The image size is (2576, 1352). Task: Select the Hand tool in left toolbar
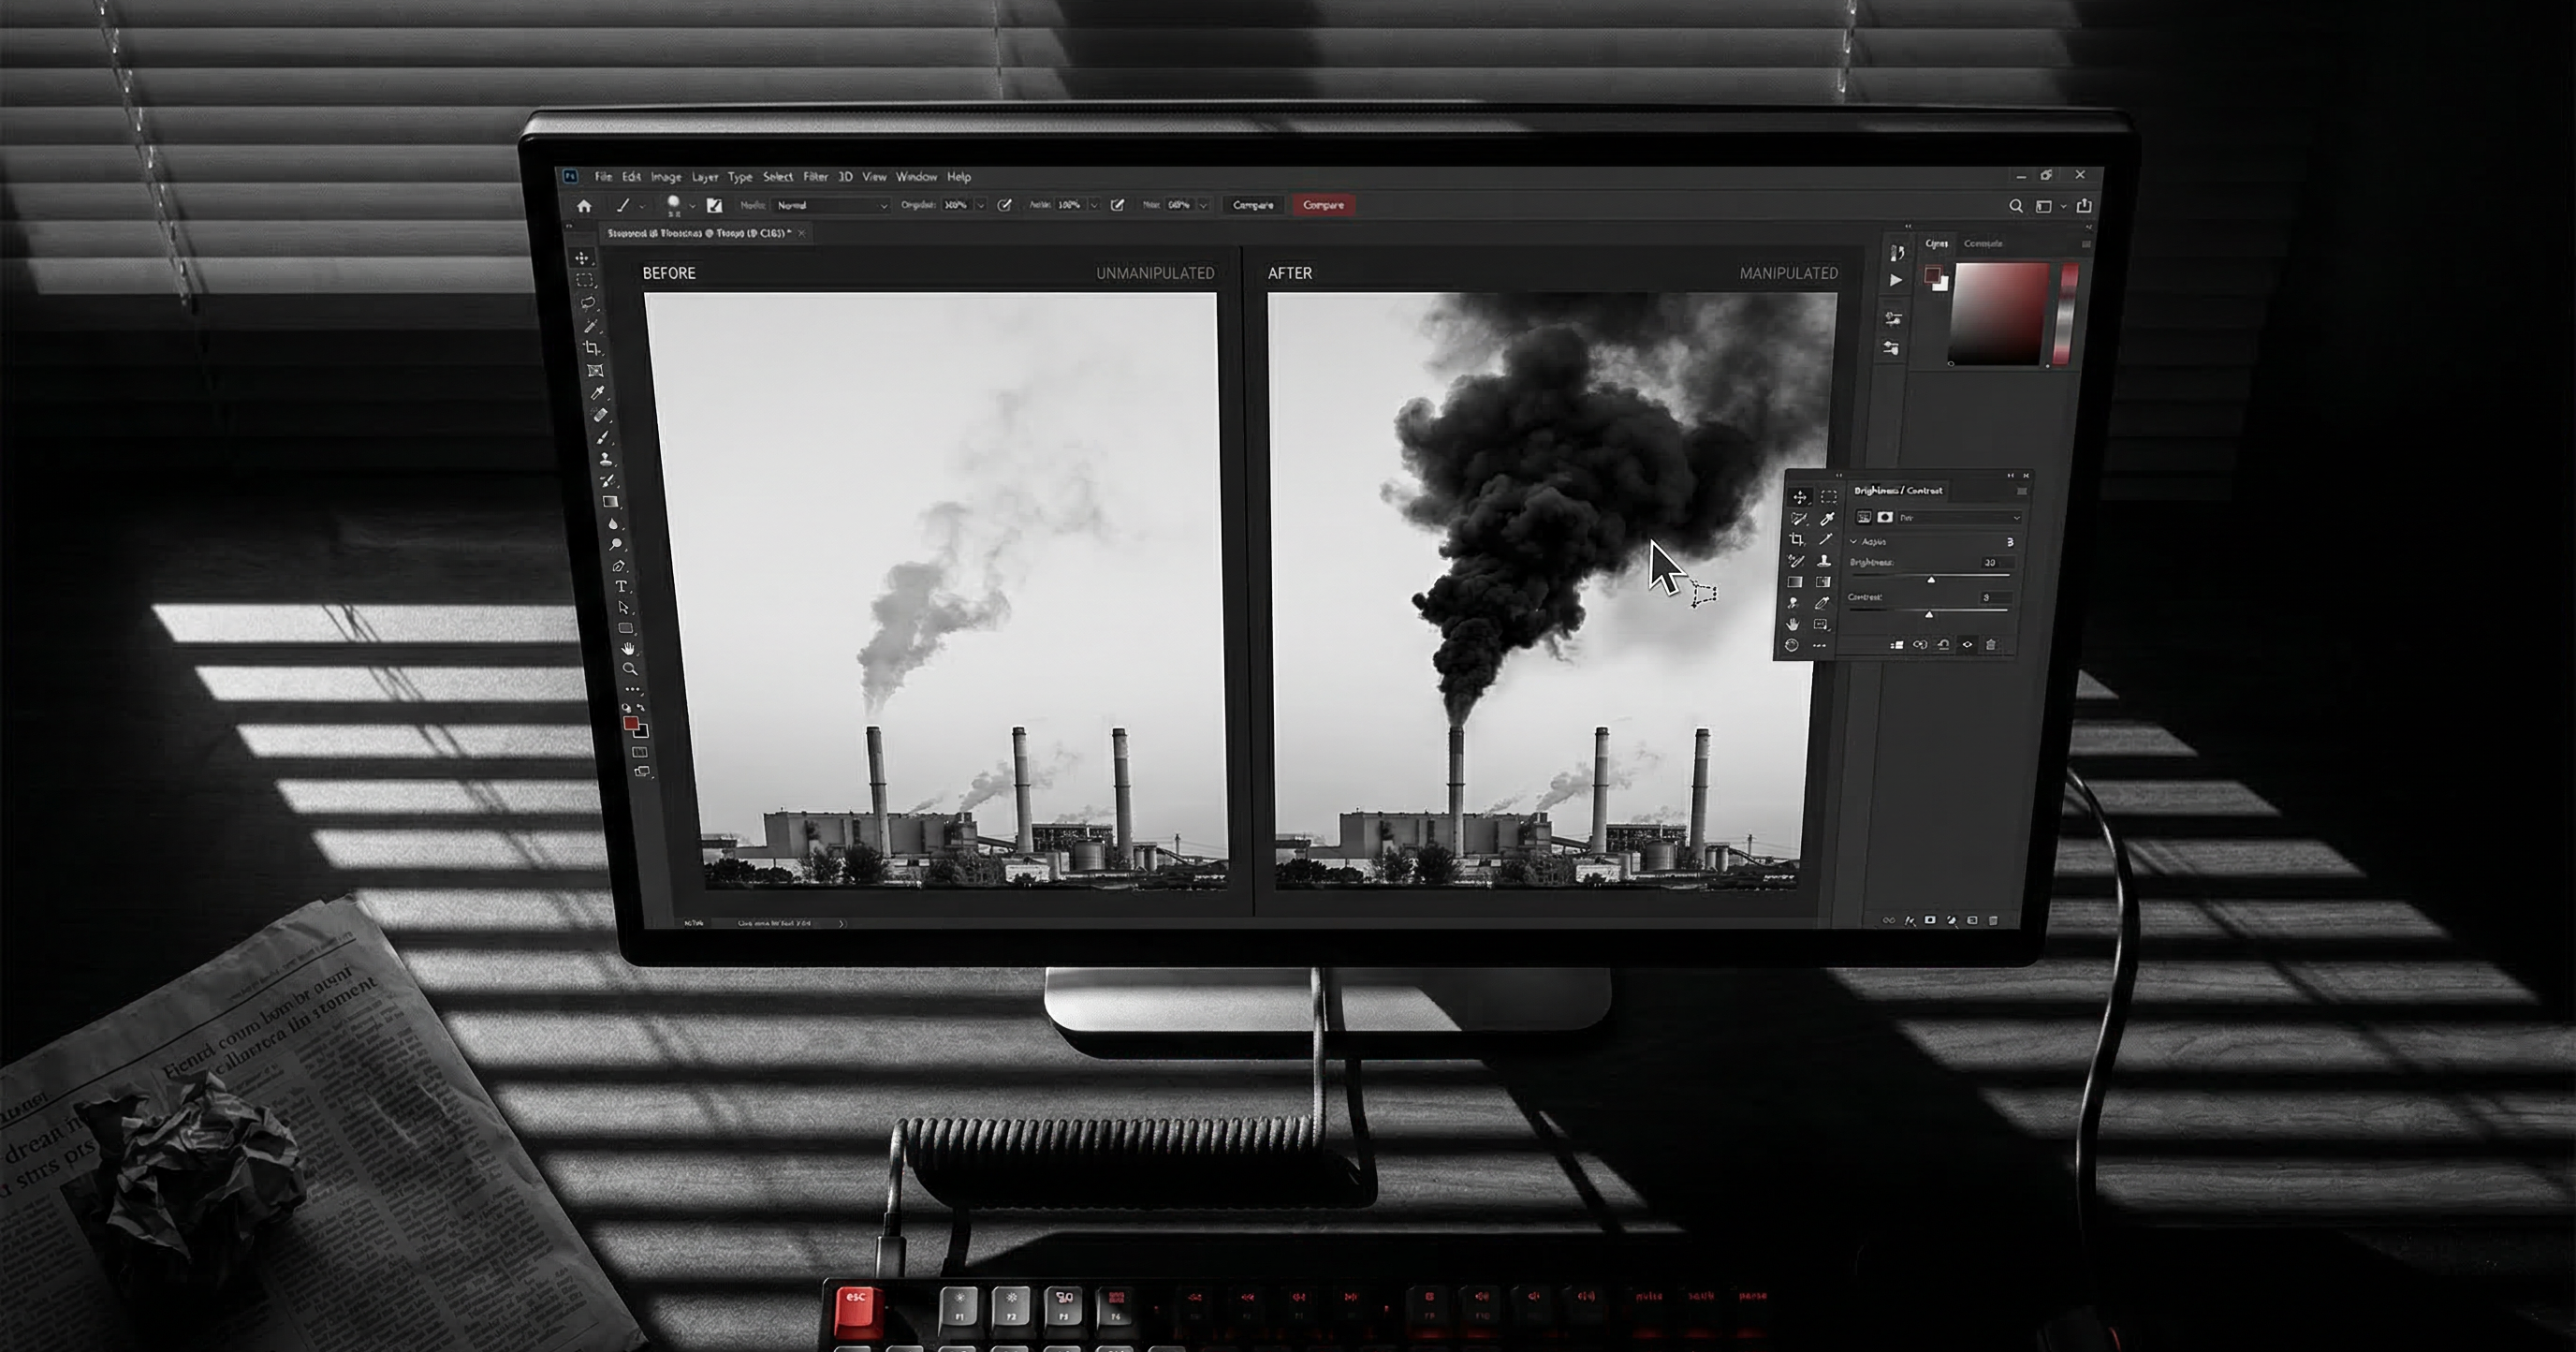point(627,649)
